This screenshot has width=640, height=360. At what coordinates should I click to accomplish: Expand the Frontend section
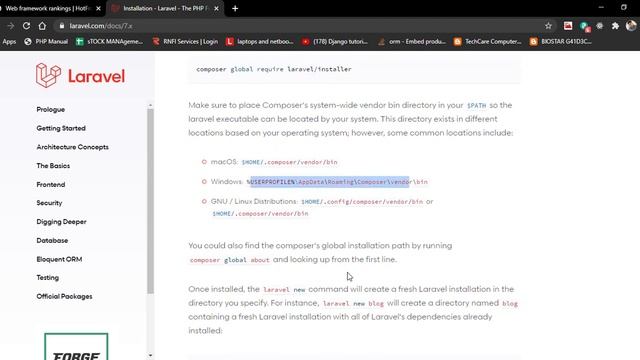click(x=51, y=184)
